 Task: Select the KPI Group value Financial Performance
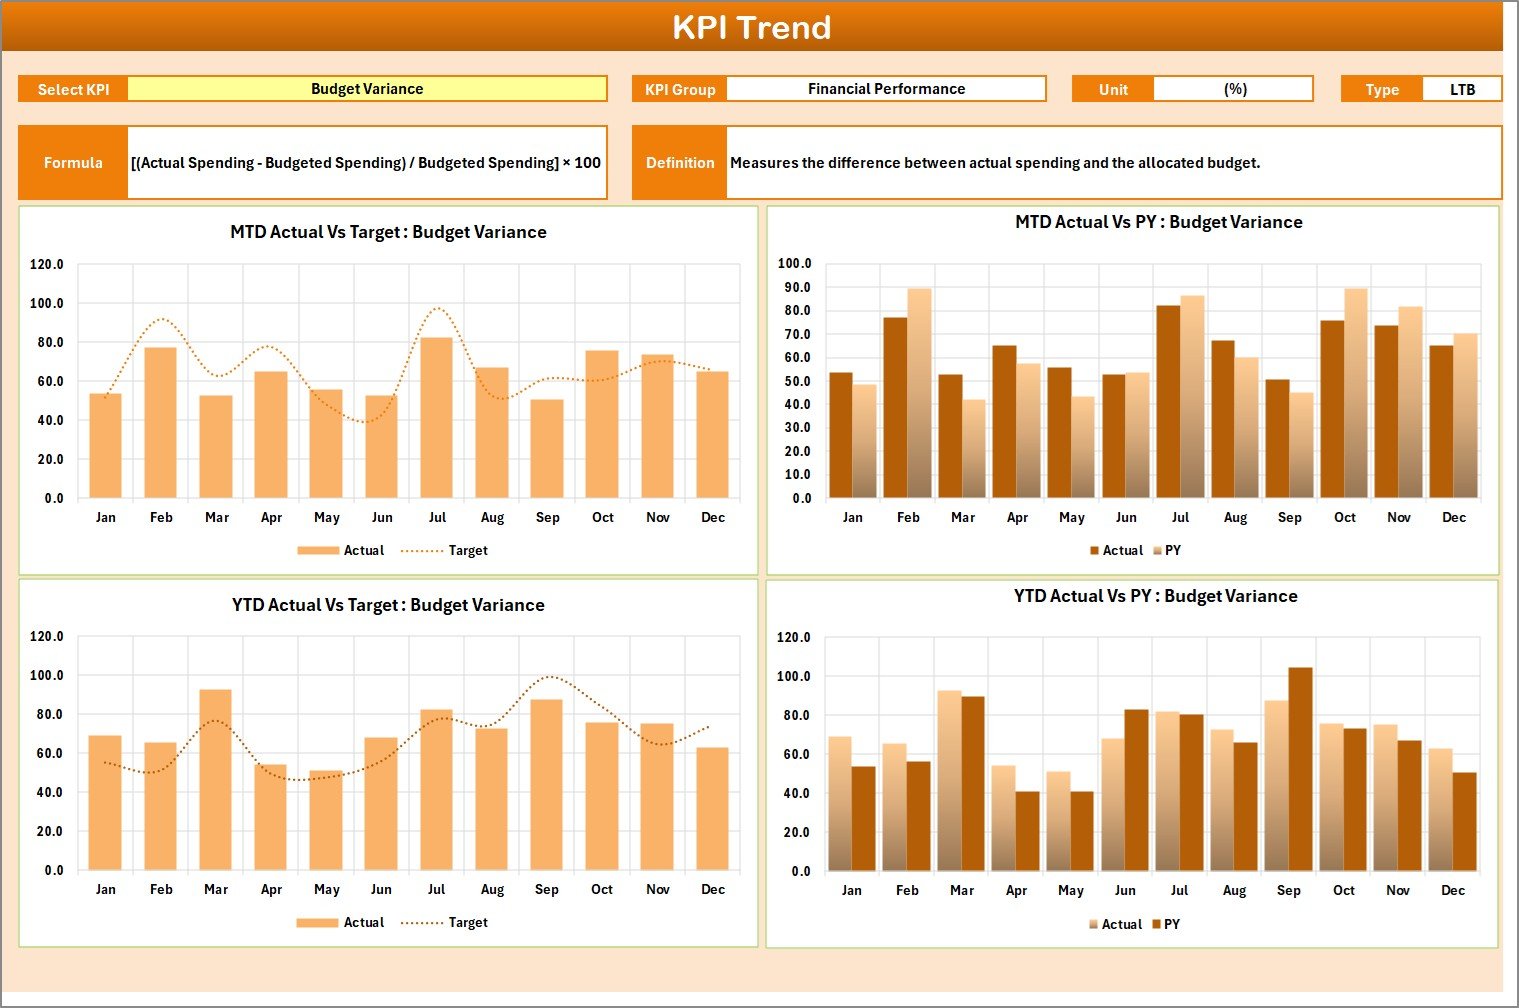(x=886, y=89)
